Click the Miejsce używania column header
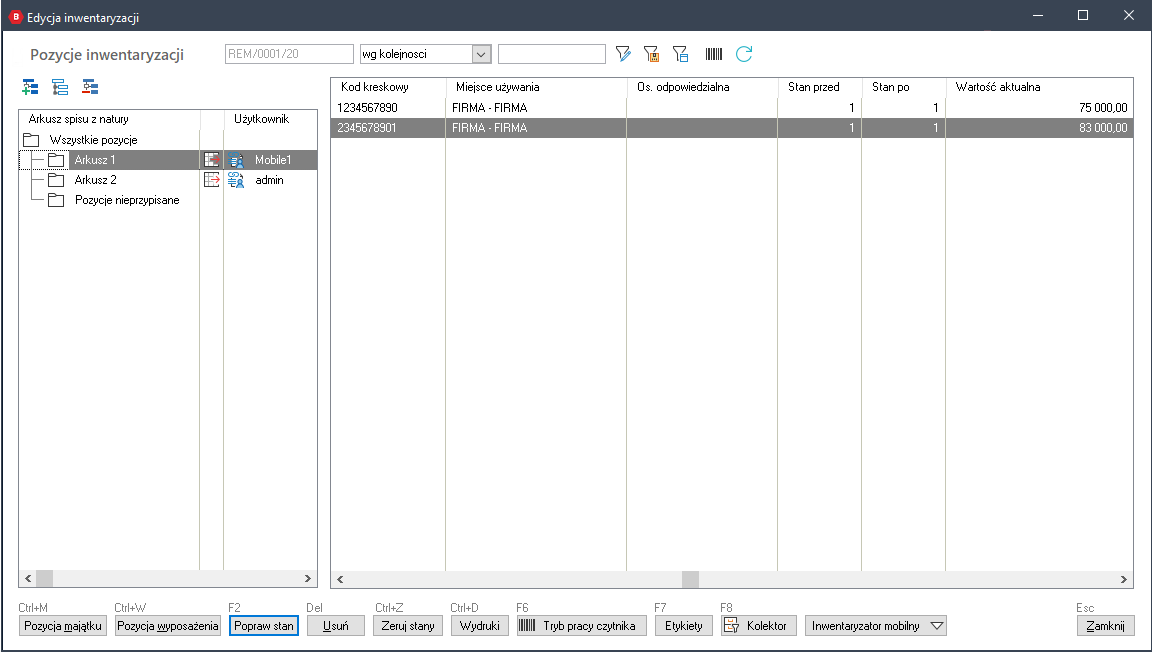Image resolution: width=1152 pixels, height=652 pixels. (536, 87)
